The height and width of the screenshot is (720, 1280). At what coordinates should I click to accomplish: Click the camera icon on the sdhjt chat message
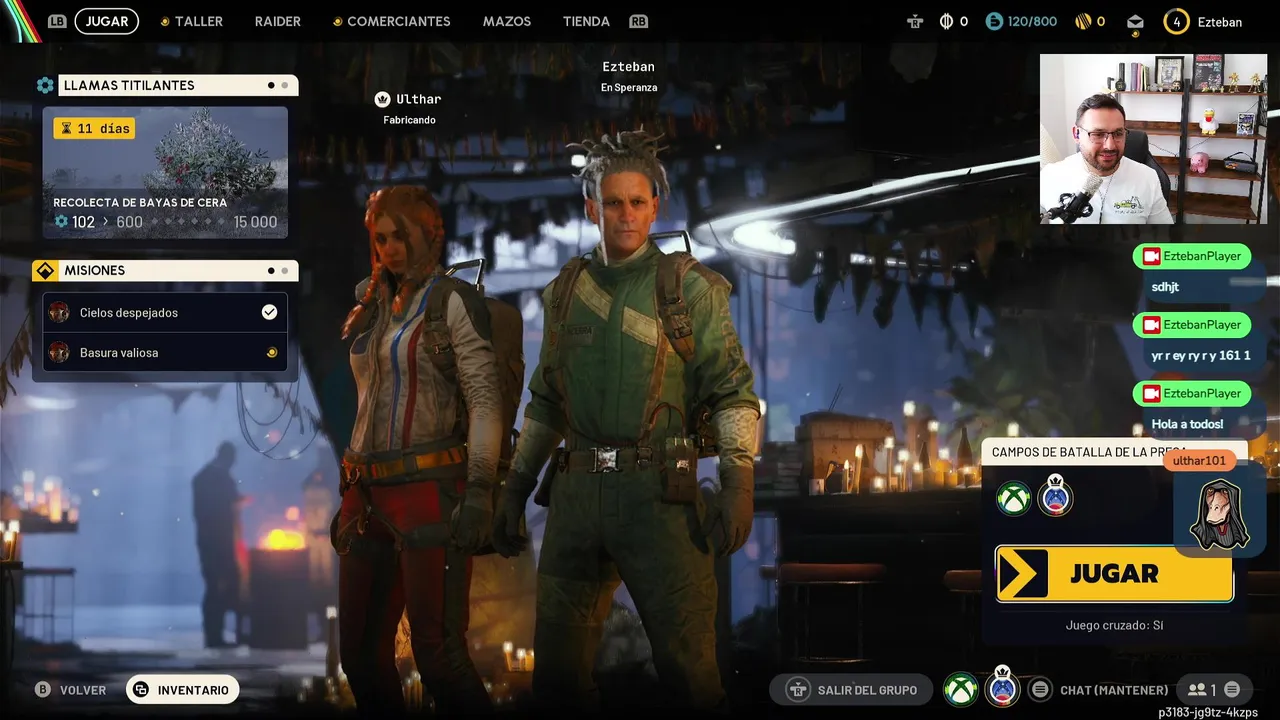point(1151,257)
